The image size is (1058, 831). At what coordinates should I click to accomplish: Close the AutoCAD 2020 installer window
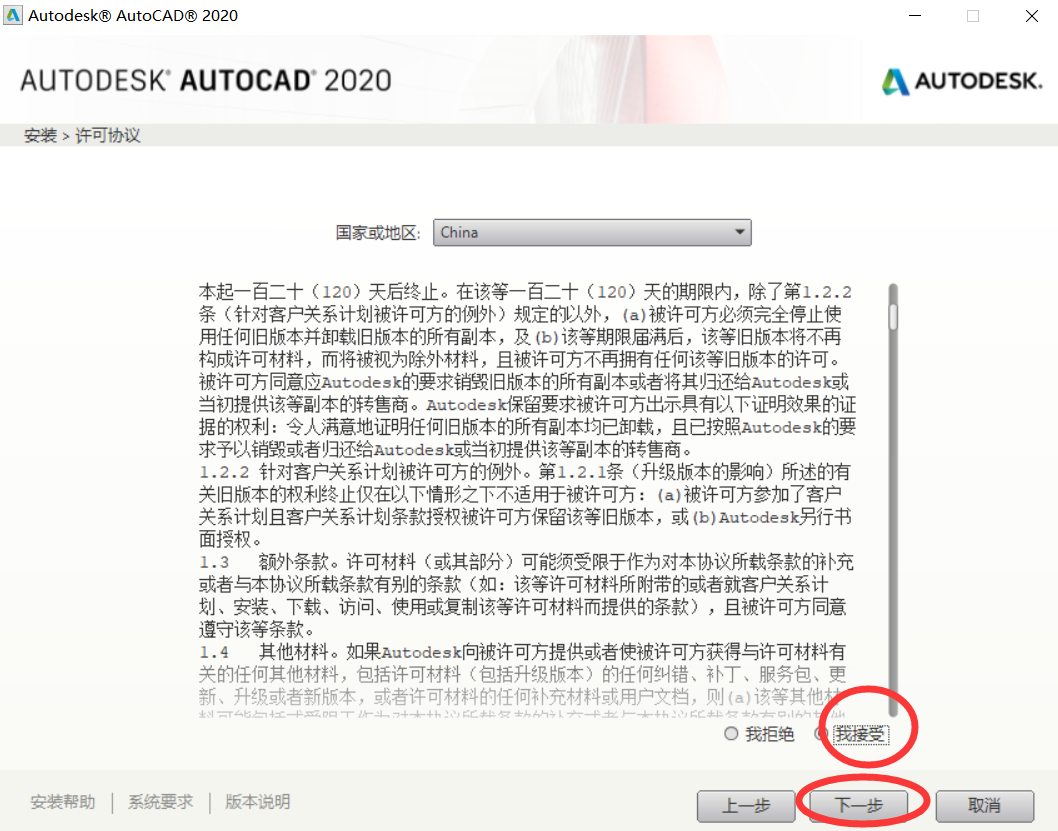pos(1032,16)
